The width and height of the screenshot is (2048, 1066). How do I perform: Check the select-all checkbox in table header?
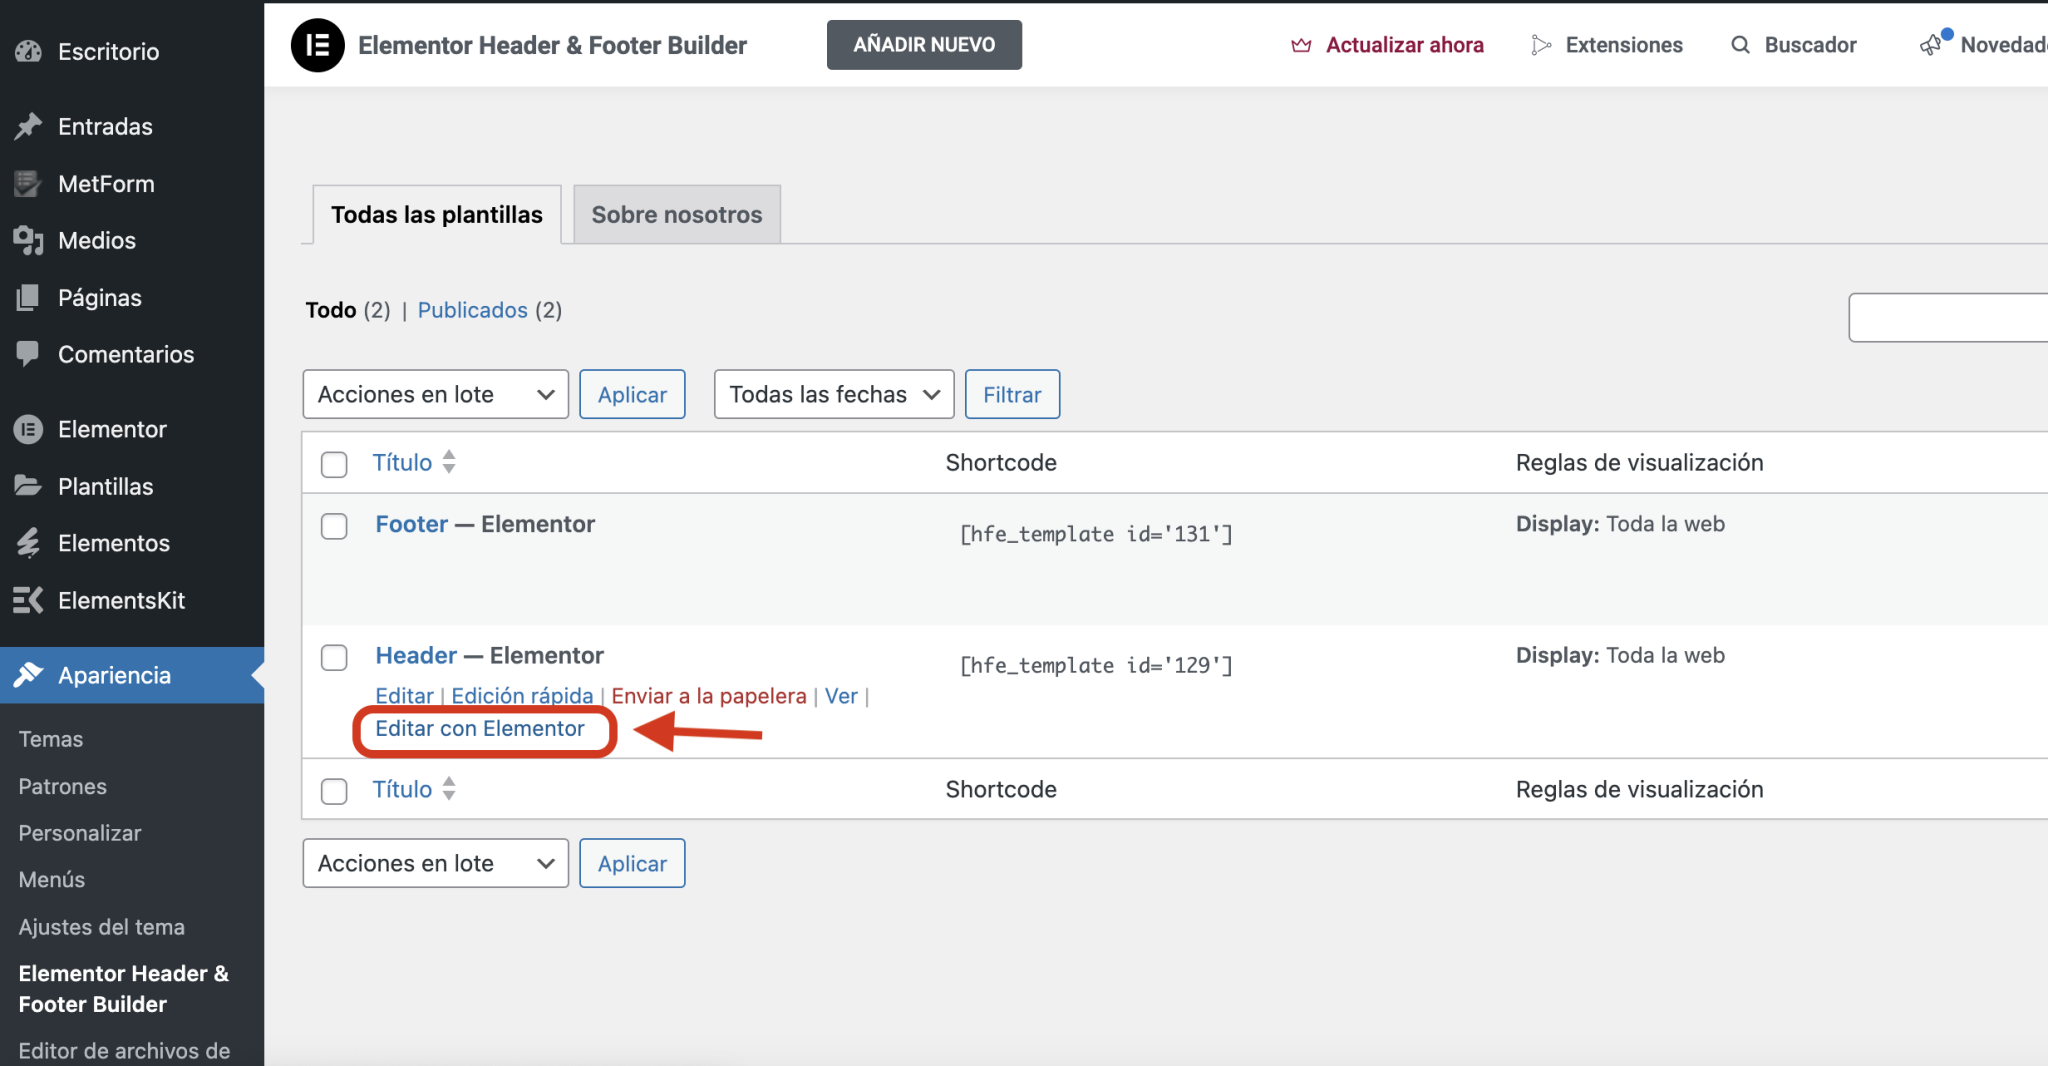pyautogui.click(x=334, y=464)
